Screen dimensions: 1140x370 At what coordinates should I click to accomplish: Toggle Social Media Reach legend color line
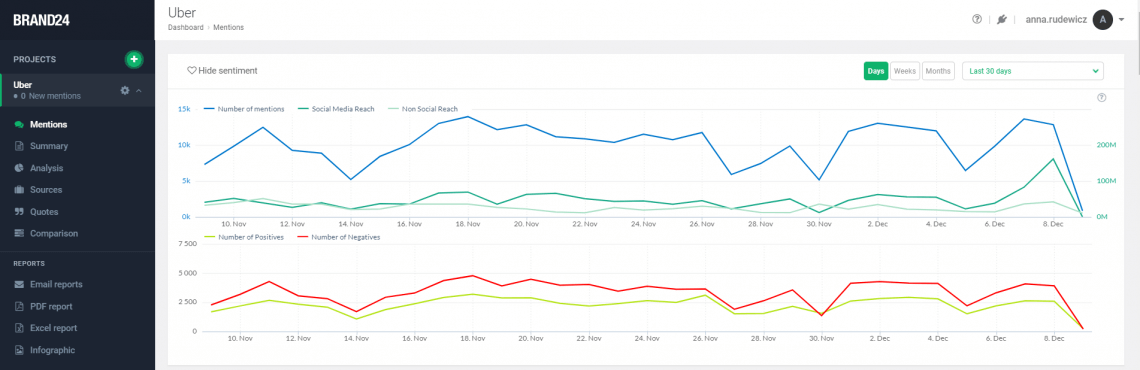(305, 109)
